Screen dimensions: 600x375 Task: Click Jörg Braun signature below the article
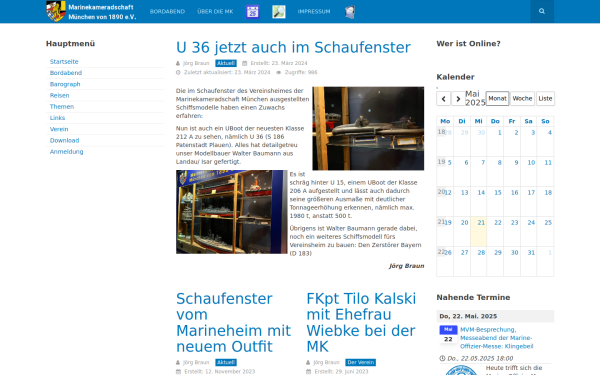click(x=406, y=266)
